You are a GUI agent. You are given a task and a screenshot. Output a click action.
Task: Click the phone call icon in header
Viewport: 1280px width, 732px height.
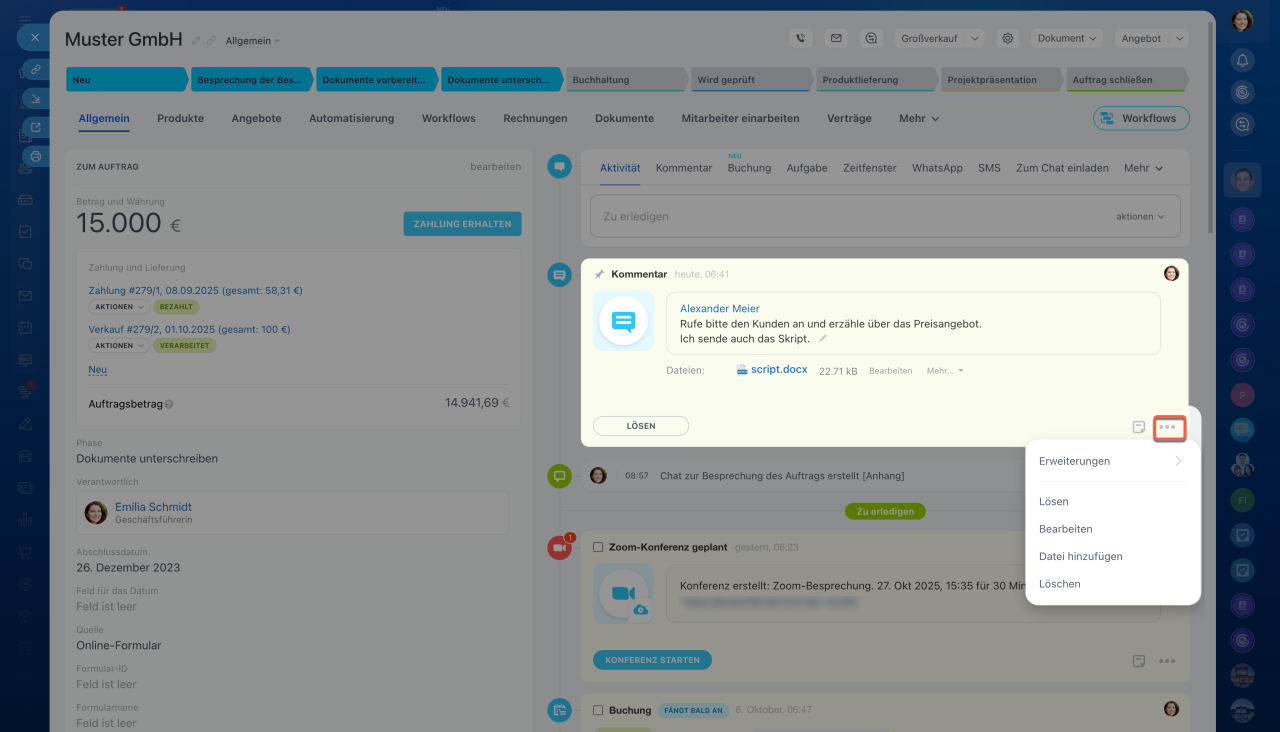click(x=800, y=39)
